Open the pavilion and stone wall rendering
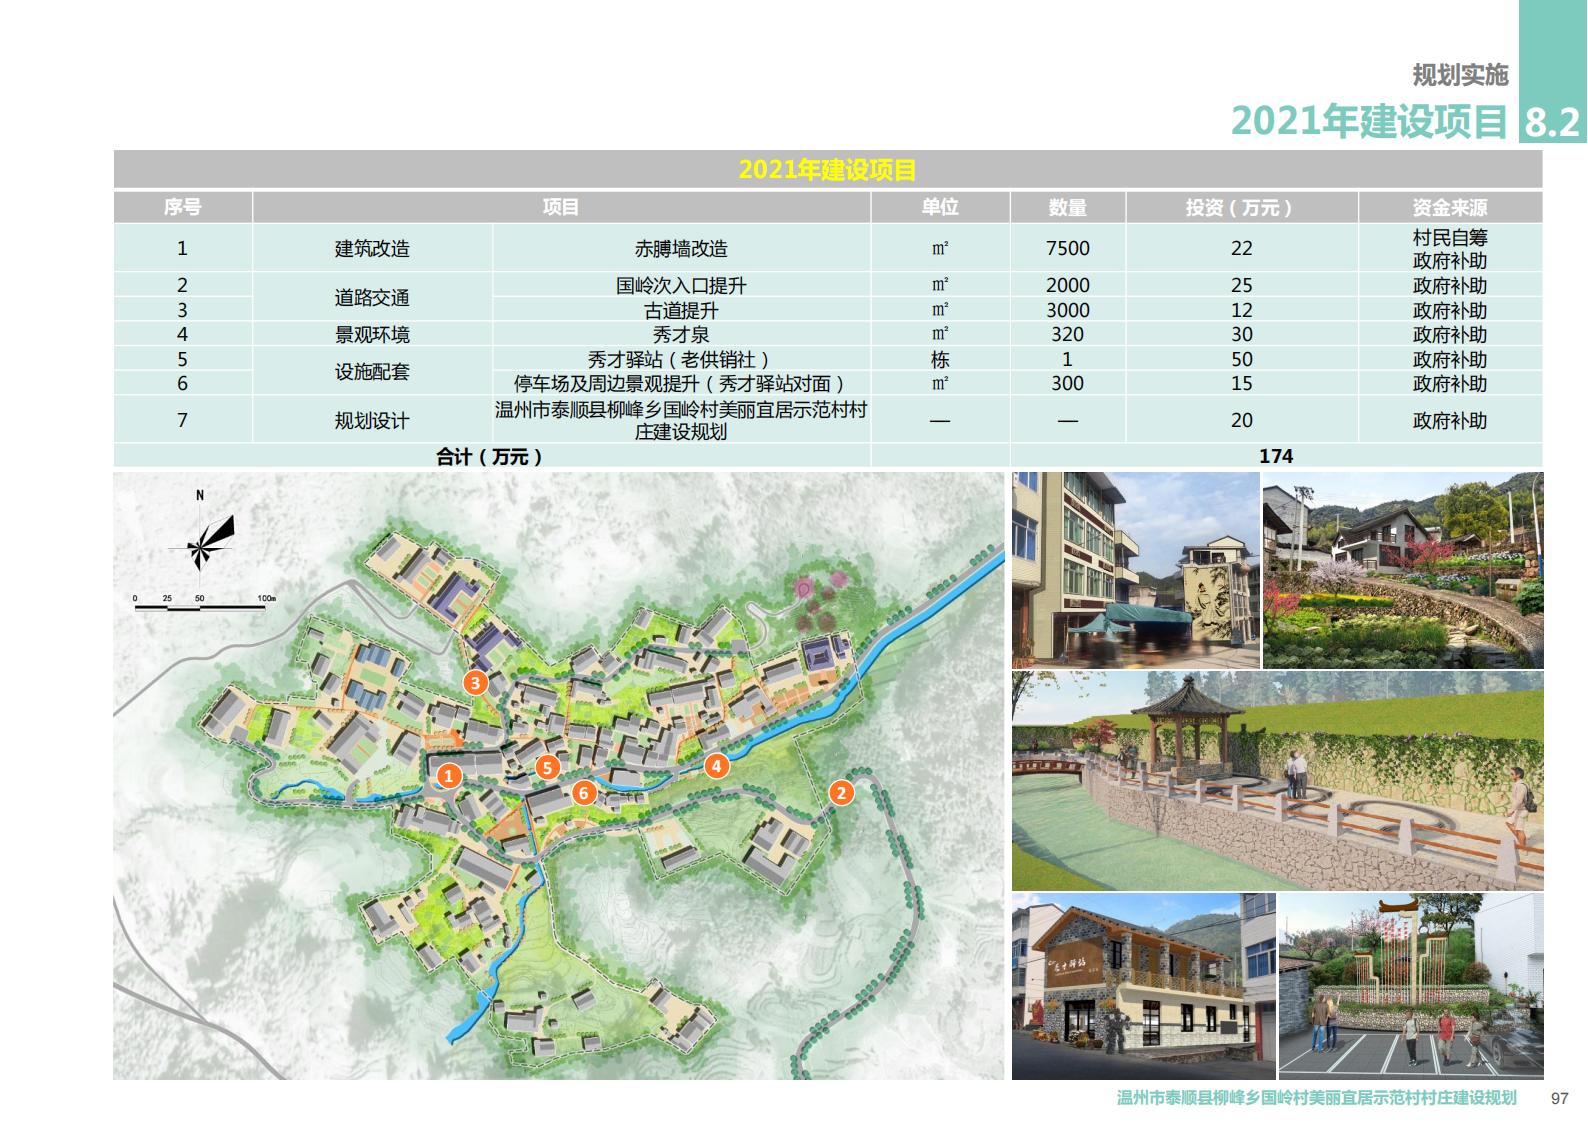1588x1123 pixels. click(1277, 781)
